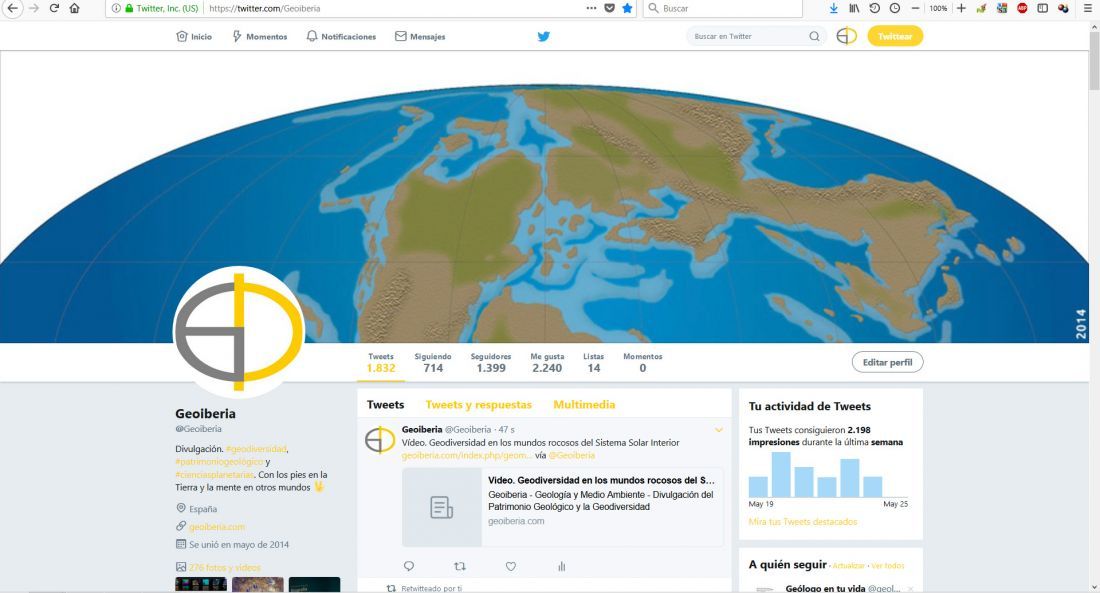The width and height of the screenshot is (1100, 593).
Task: Expand the tweet options chevron
Action: 718,429
